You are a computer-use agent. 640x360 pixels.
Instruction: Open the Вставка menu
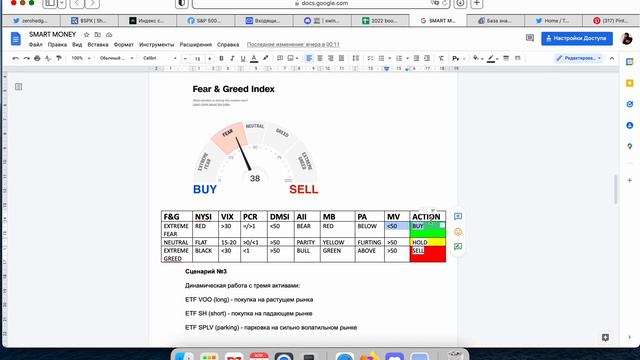tap(98, 44)
